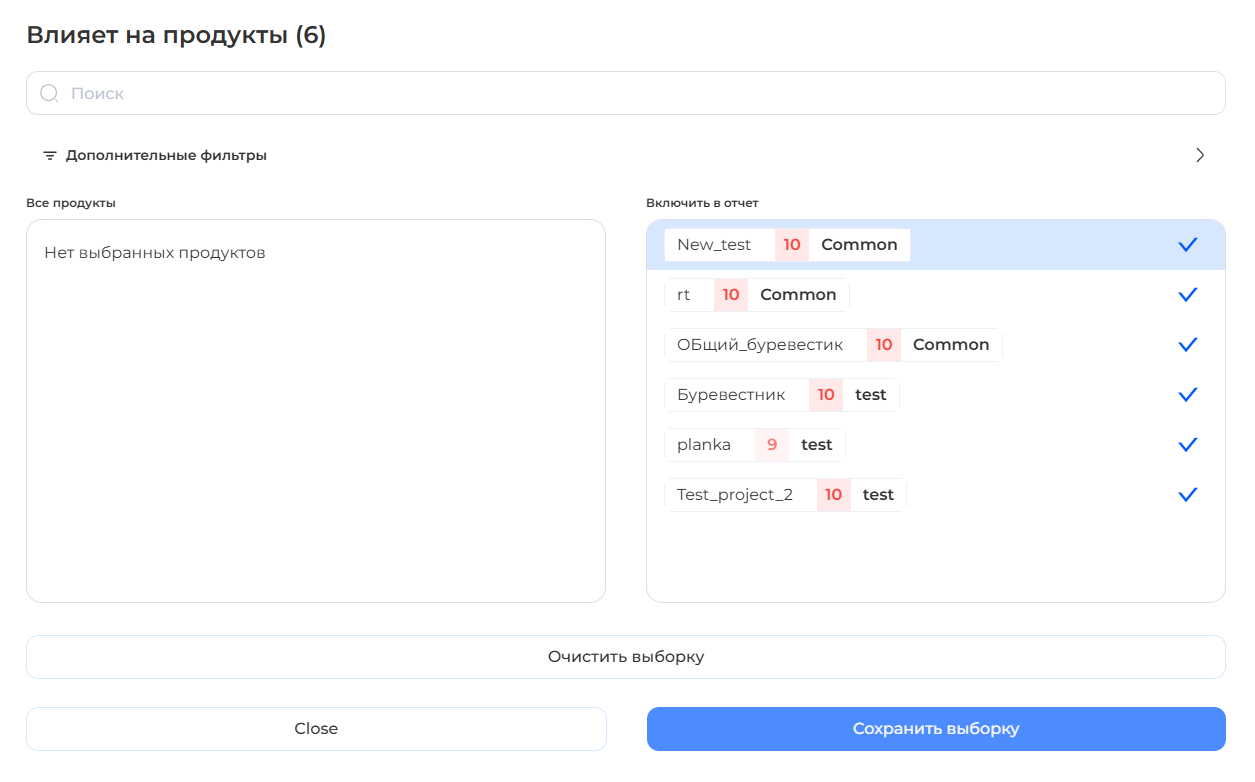
Task: Click the Common label on rt row
Action: pos(798,295)
